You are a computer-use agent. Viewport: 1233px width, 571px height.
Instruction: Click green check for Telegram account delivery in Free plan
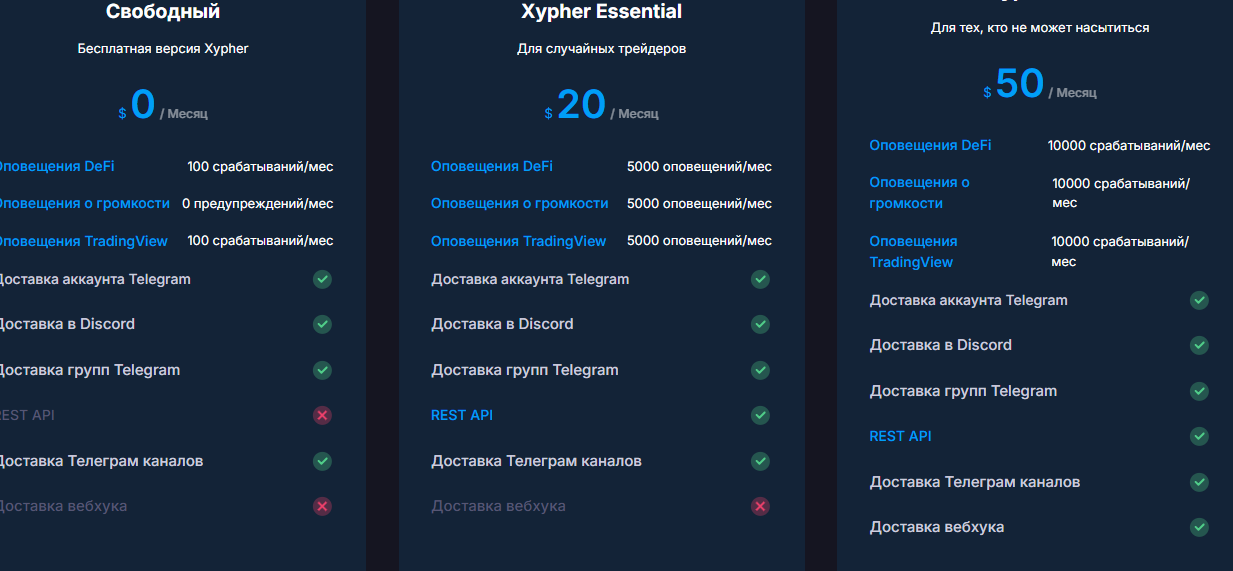[x=322, y=279]
